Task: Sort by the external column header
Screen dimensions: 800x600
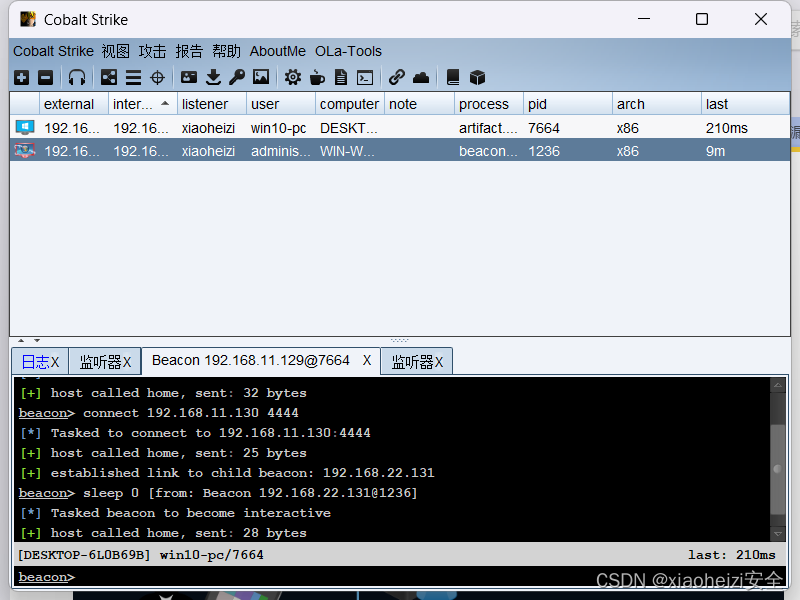Action: pyautogui.click(x=74, y=104)
